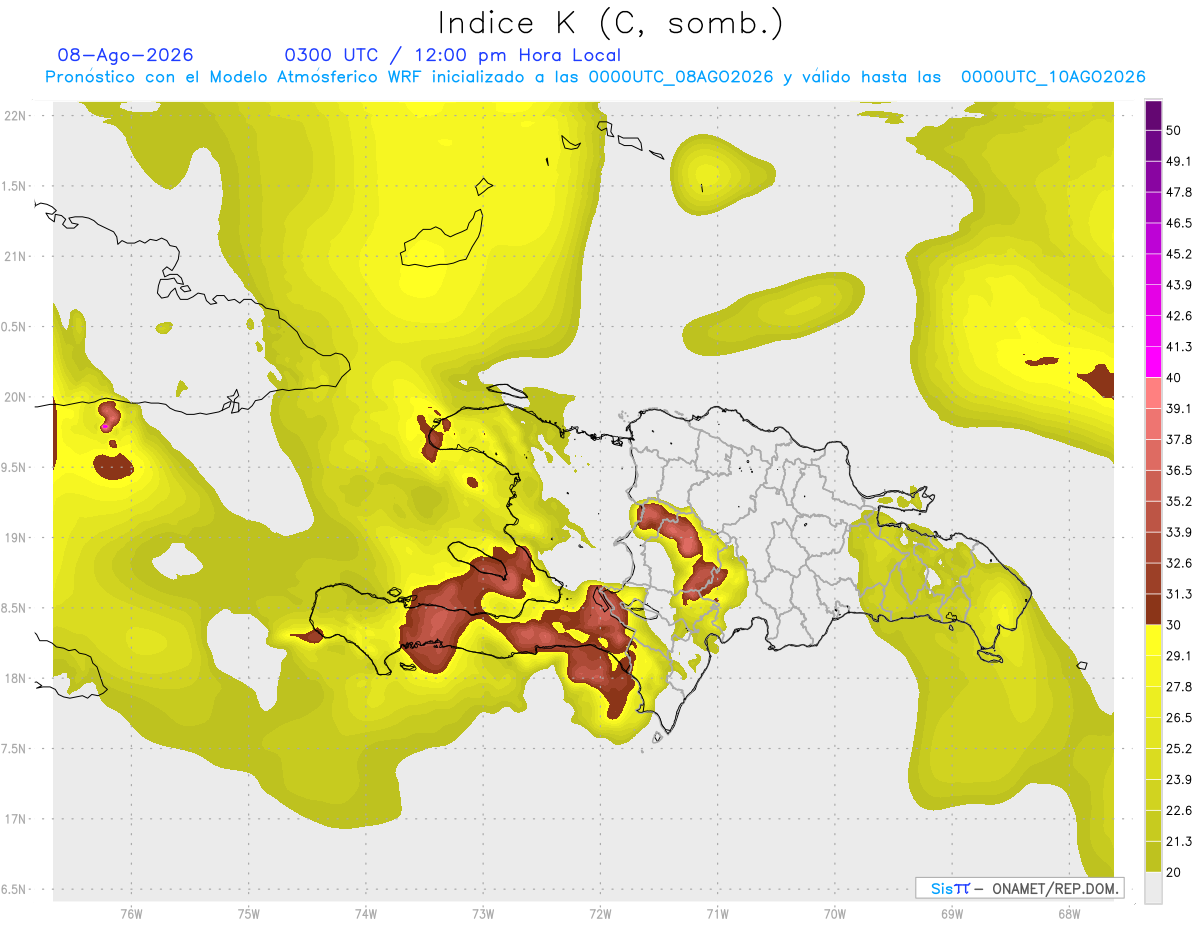The height and width of the screenshot is (927, 1200).
Task: Click the "76W" longitude label
Action: click(131, 913)
